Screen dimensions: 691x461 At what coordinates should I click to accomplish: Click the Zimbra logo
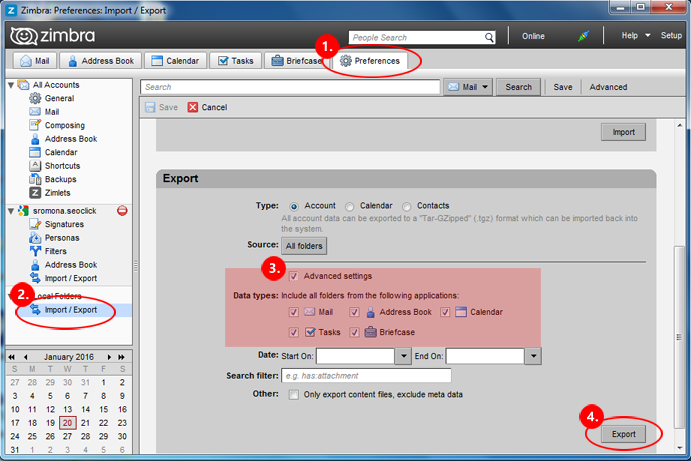pos(52,35)
